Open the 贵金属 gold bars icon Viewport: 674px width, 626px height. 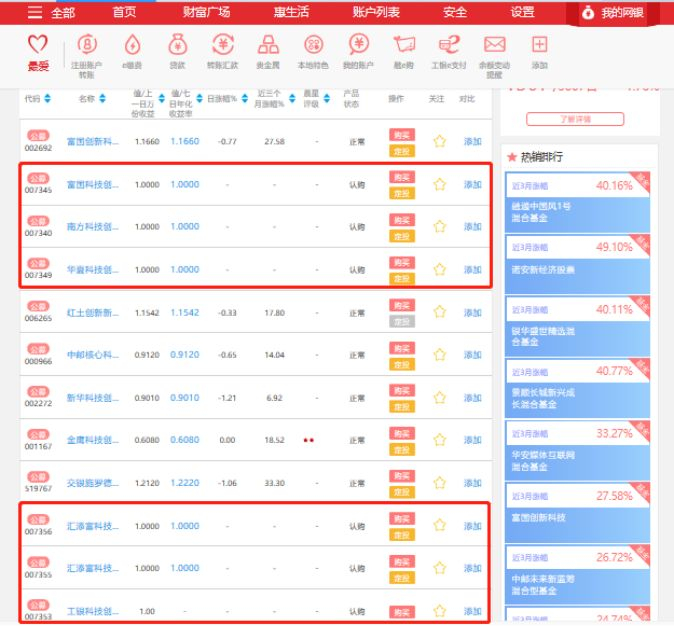268,45
